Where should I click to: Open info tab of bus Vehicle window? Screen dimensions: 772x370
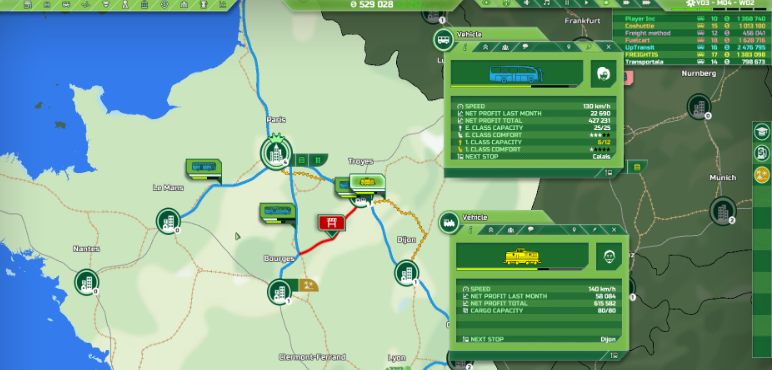pos(465,47)
